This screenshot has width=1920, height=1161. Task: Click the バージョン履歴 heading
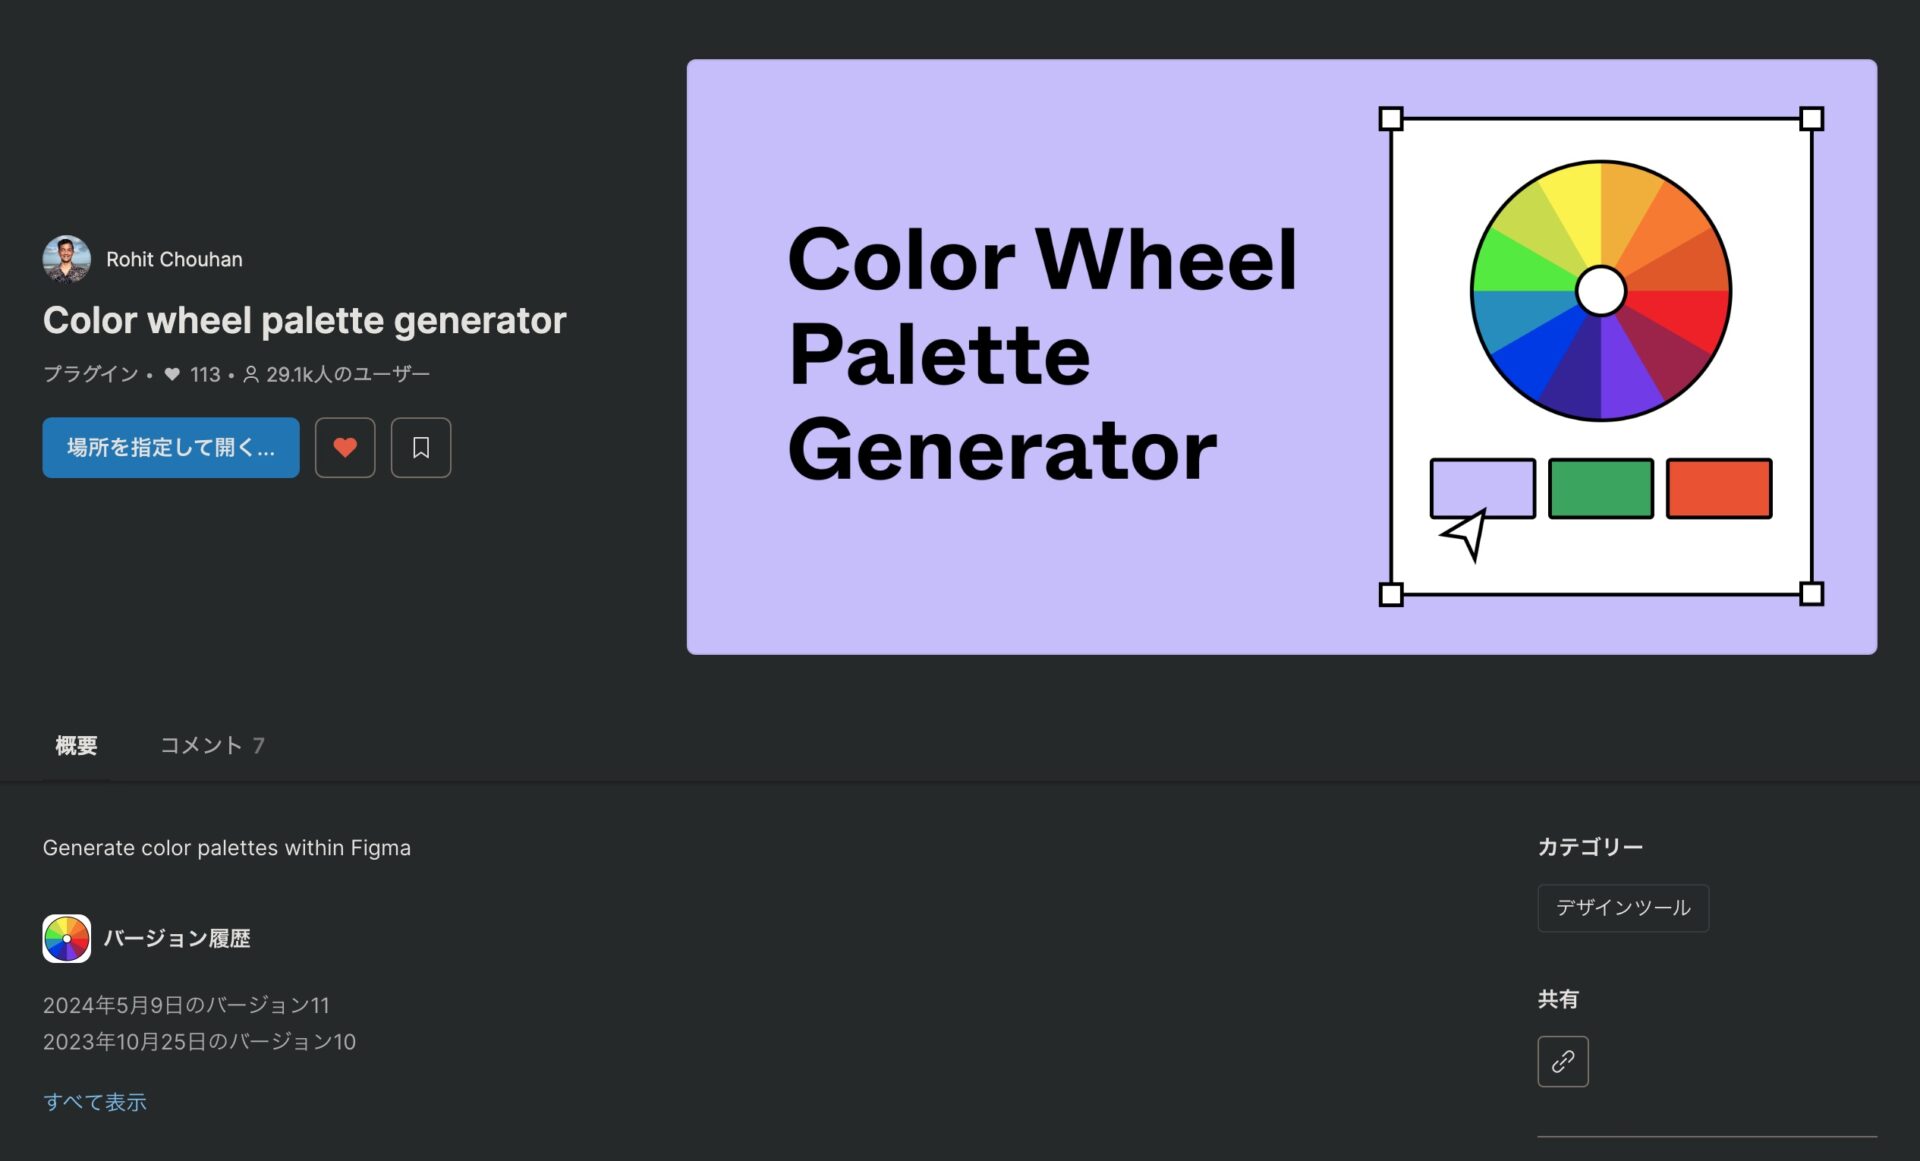[177, 938]
